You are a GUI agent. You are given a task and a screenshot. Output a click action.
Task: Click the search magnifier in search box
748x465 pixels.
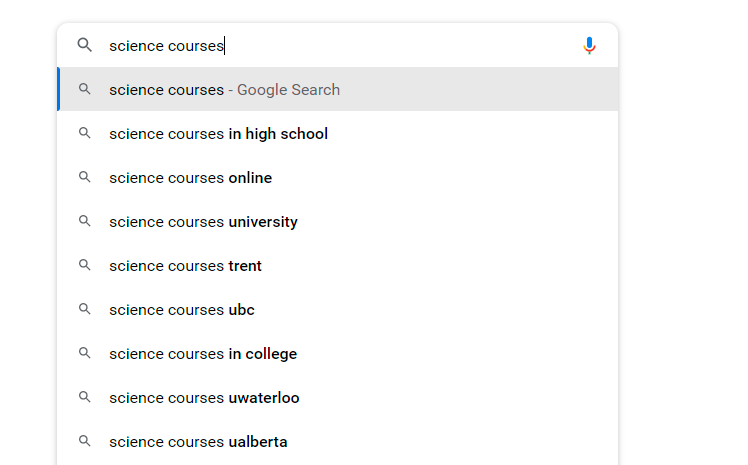85,45
